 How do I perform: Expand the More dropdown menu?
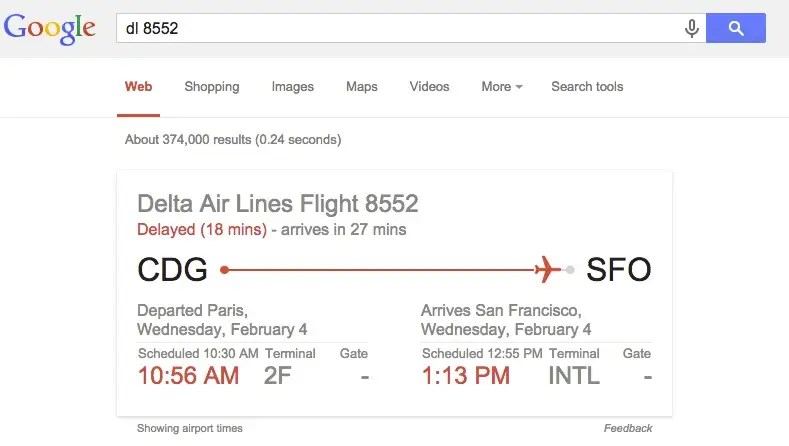click(502, 87)
